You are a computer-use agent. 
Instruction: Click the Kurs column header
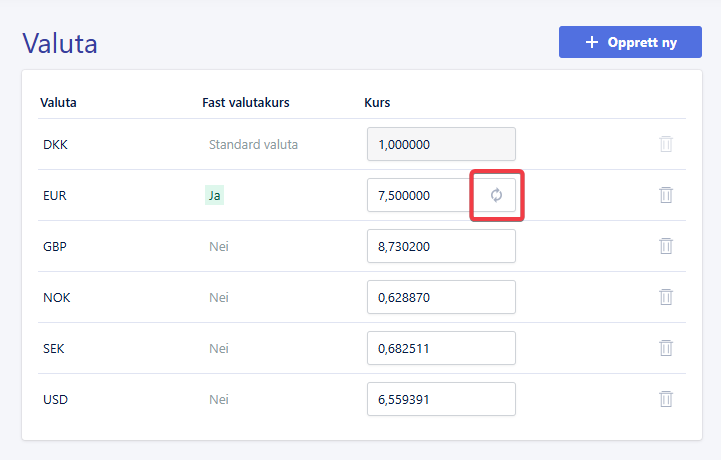coord(377,103)
